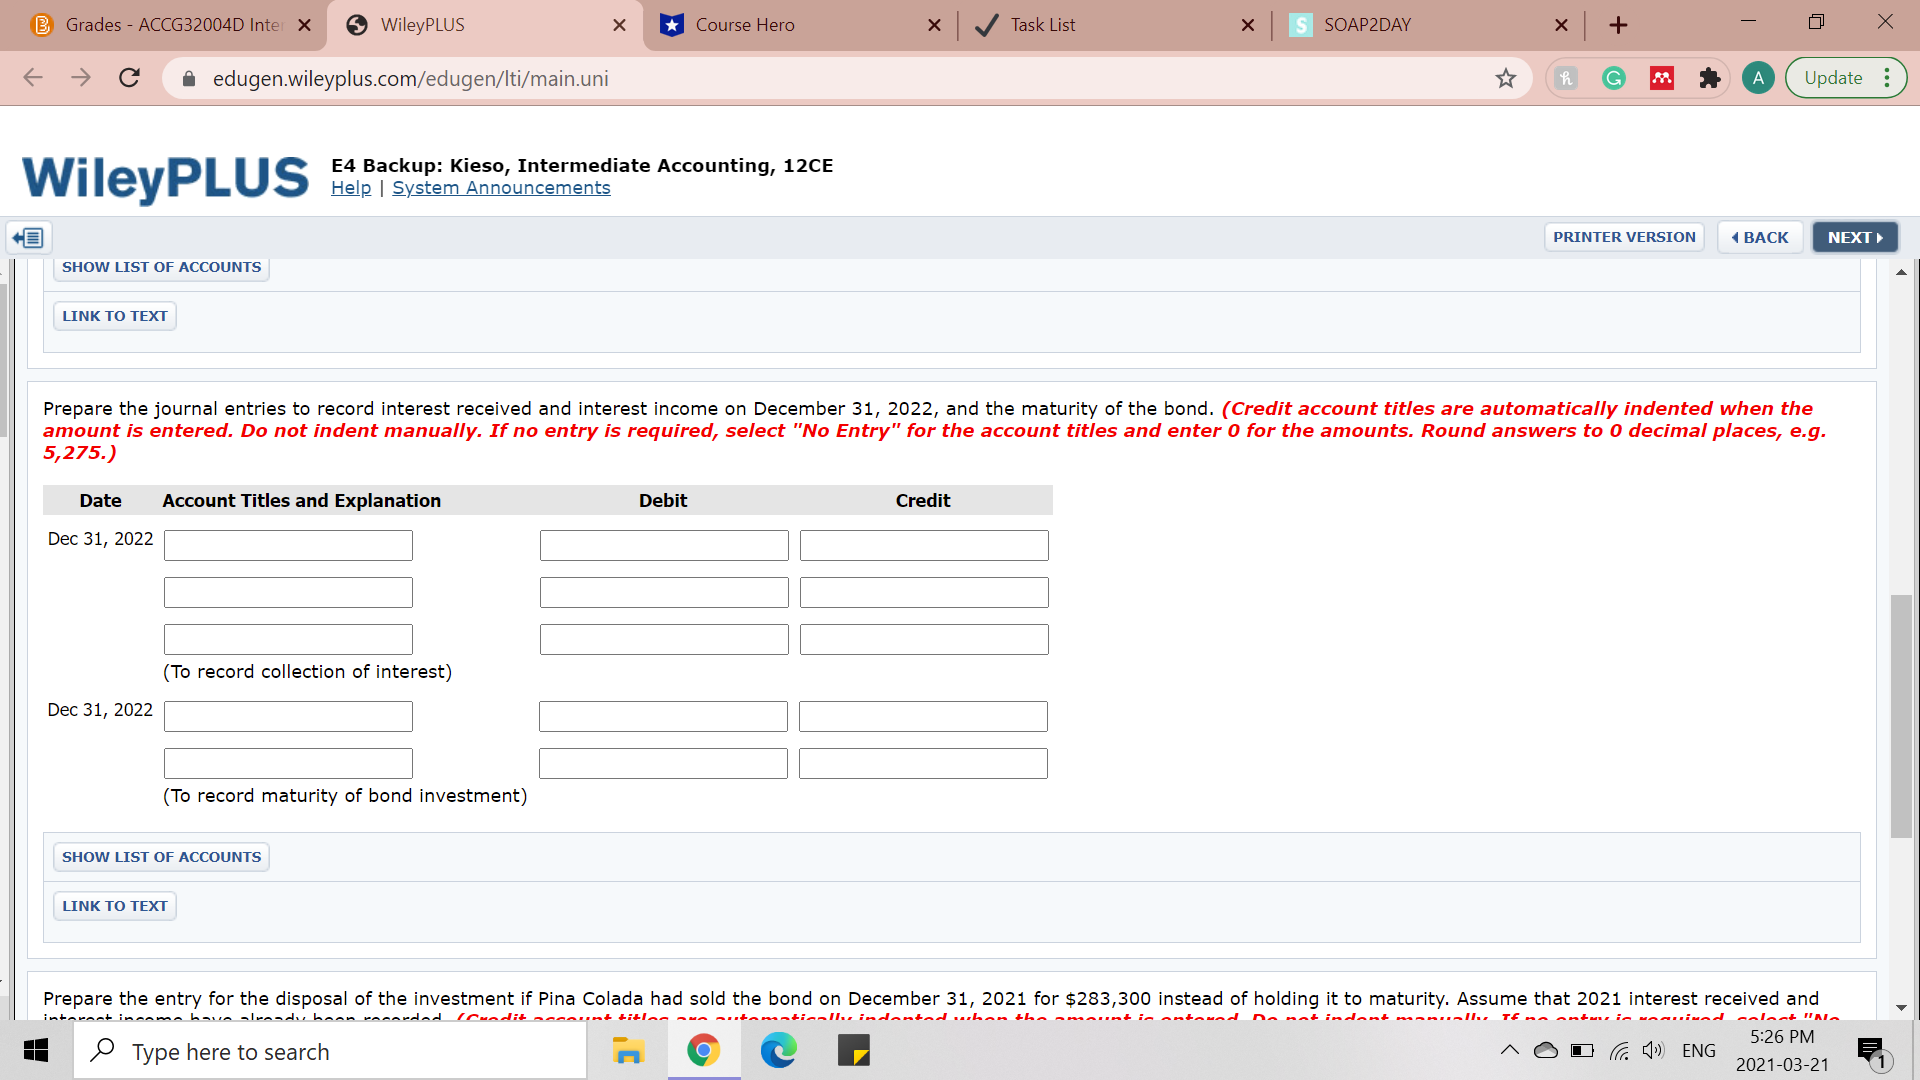Expand hidden system tray icons
Image resolution: width=1920 pixels, height=1080 pixels.
point(1510,1050)
